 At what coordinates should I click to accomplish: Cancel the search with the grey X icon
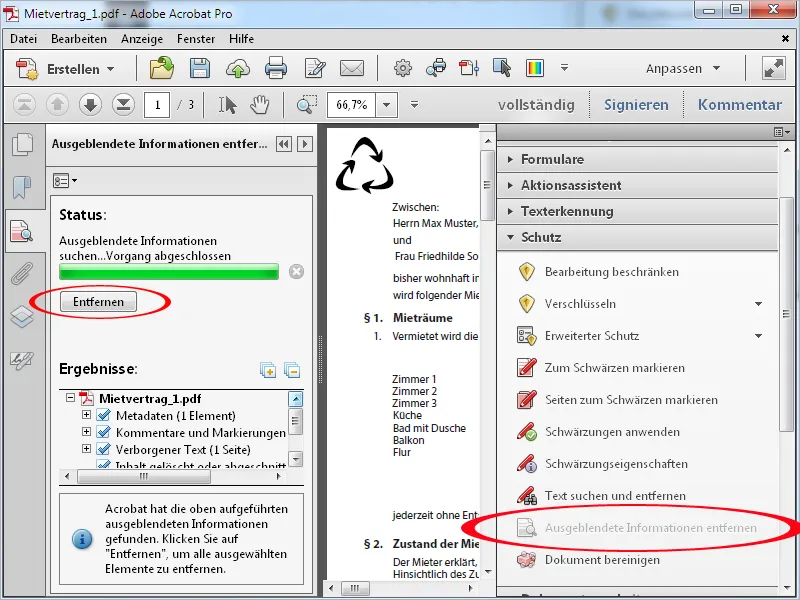pyautogui.click(x=296, y=271)
